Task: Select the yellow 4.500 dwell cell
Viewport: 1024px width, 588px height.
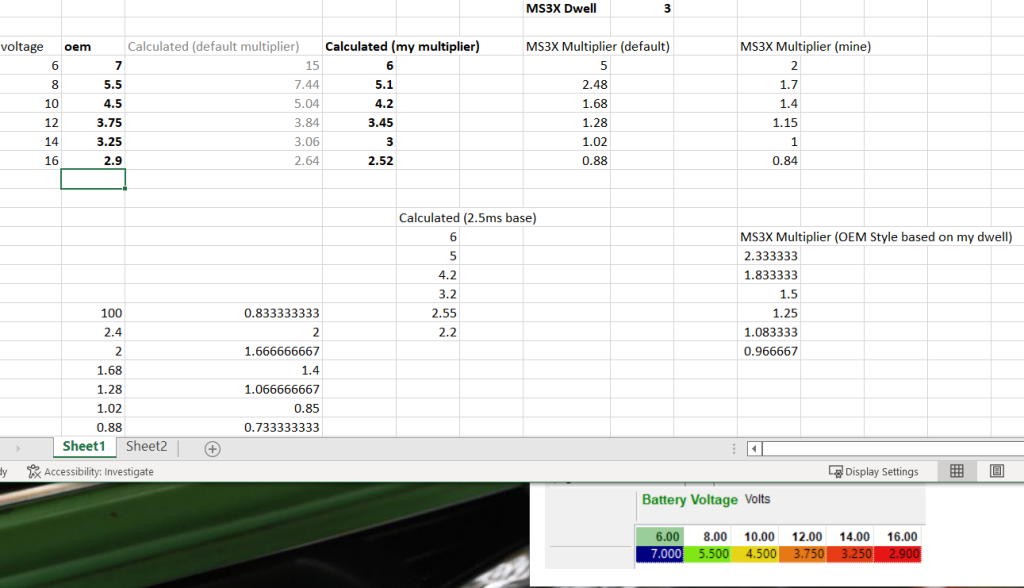Action: [x=755, y=554]
